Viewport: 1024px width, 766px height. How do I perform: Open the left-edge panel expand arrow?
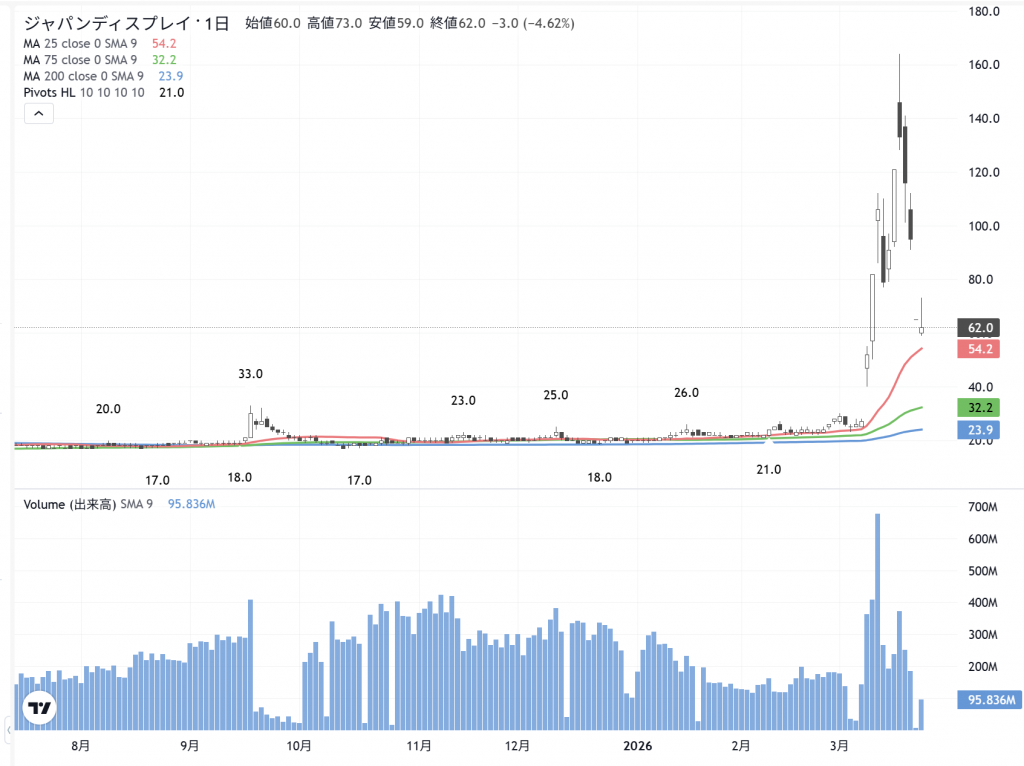pos(10,731)
